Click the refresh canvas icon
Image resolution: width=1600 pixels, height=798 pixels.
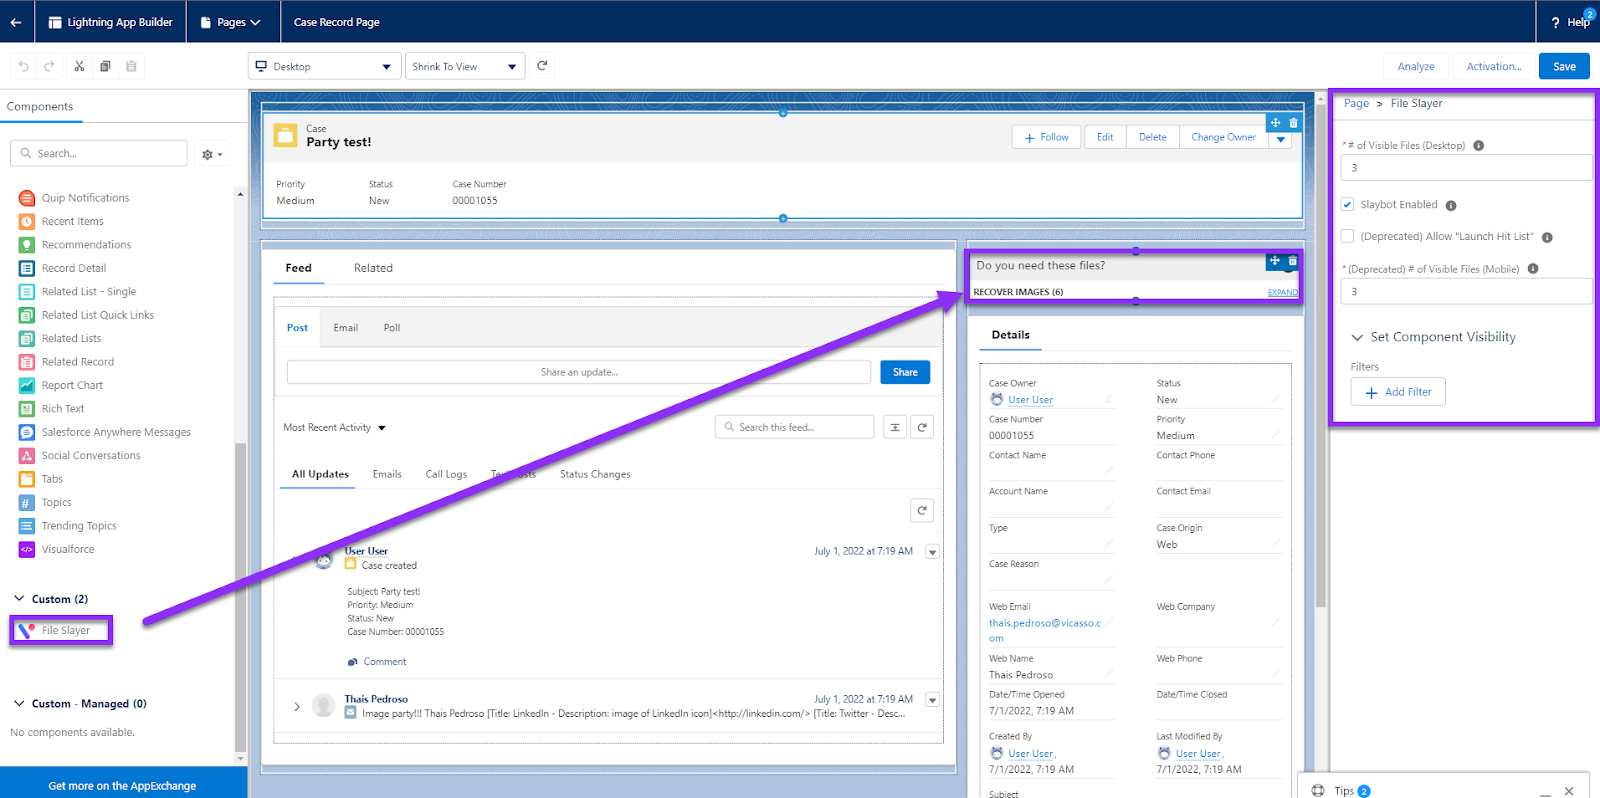click(x=542, y=66)
